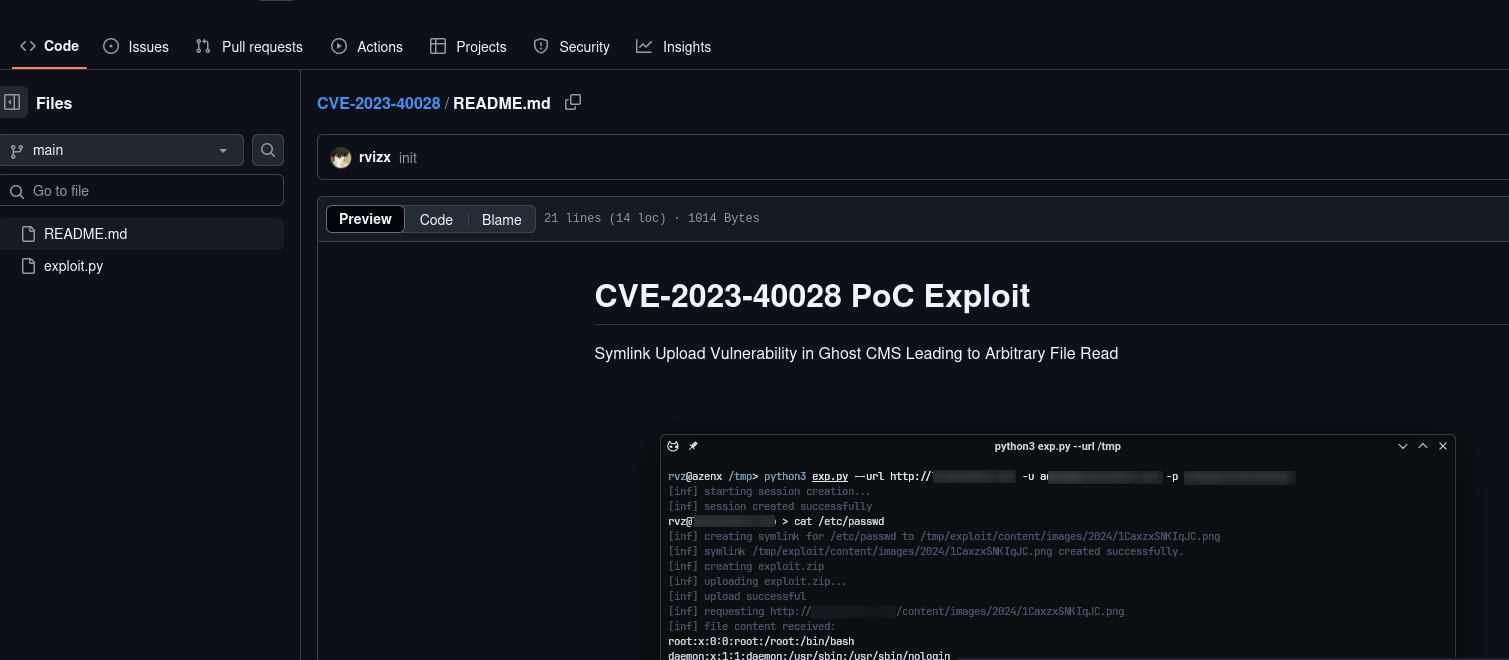Viewport: 1509px width, 660px height.
Task: Collapse the file tree panel icon
Action: coord(12,102)
